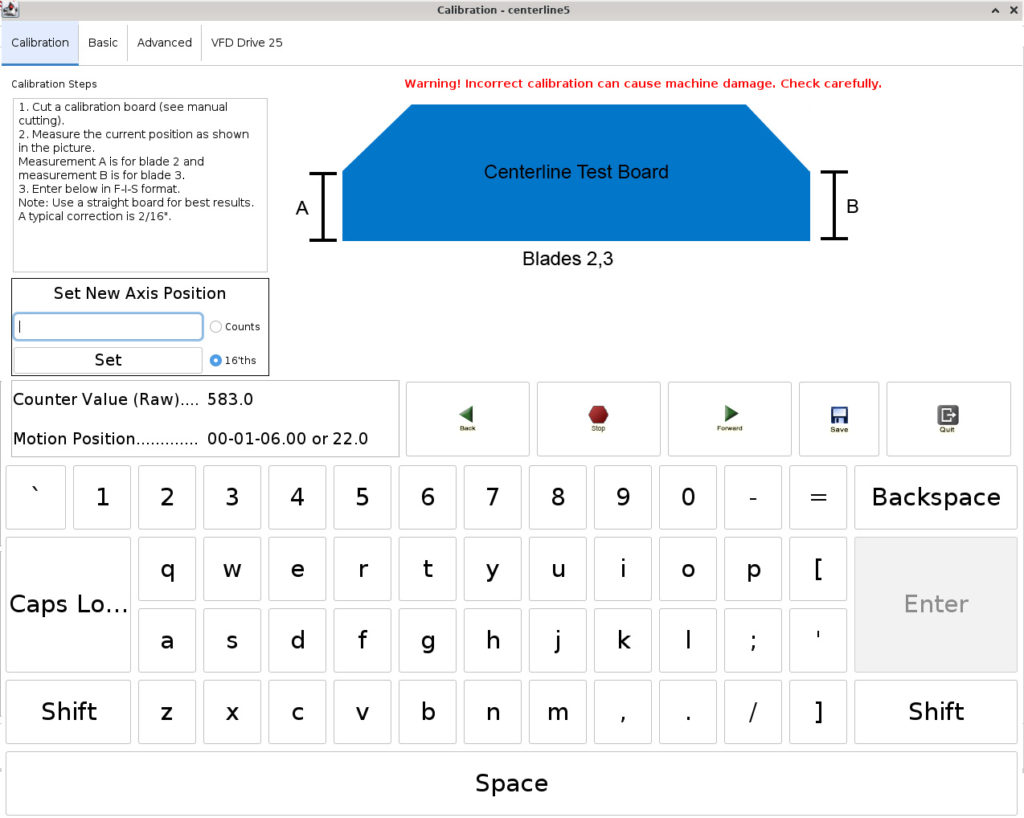1024x818 pixels.
Task: Tap the number 4 key
Action: [x=297, y=497]
